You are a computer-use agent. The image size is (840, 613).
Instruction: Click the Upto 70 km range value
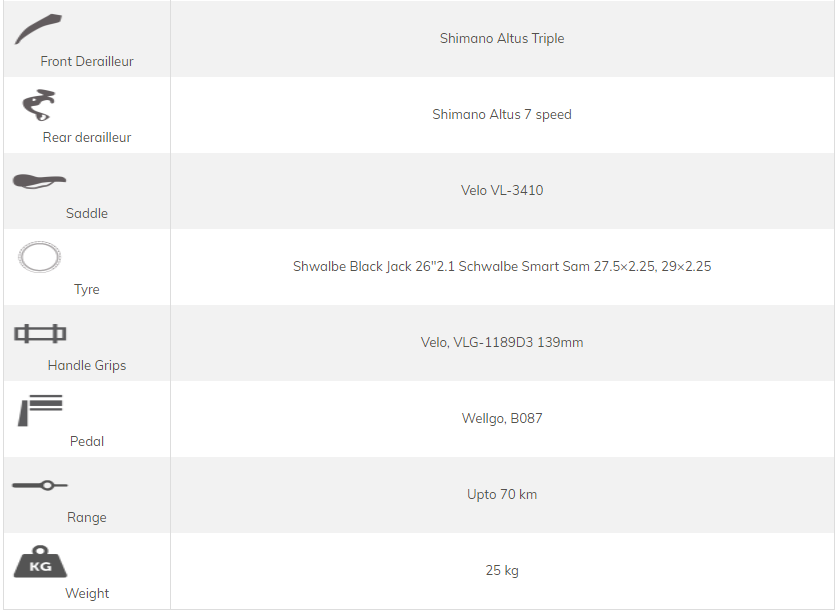click(502, 495)
